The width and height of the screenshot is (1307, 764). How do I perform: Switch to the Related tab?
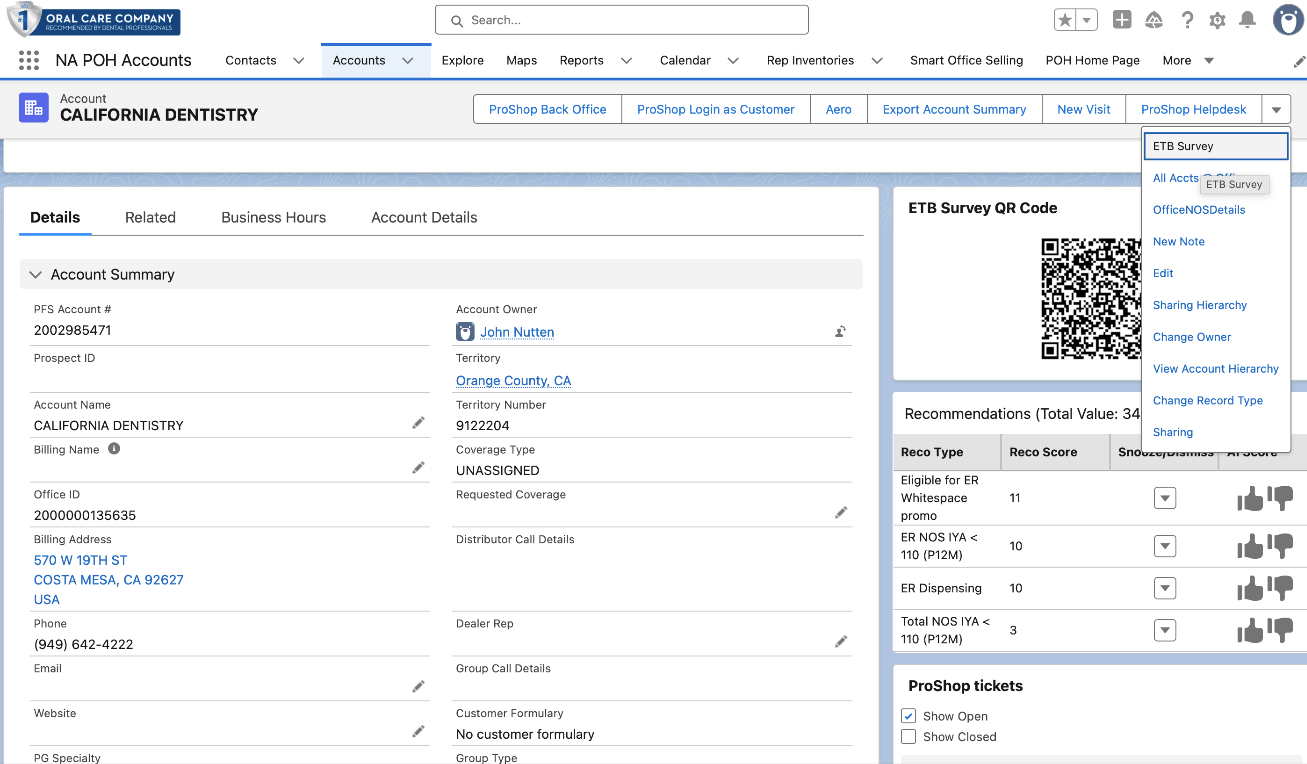(150, 217)
